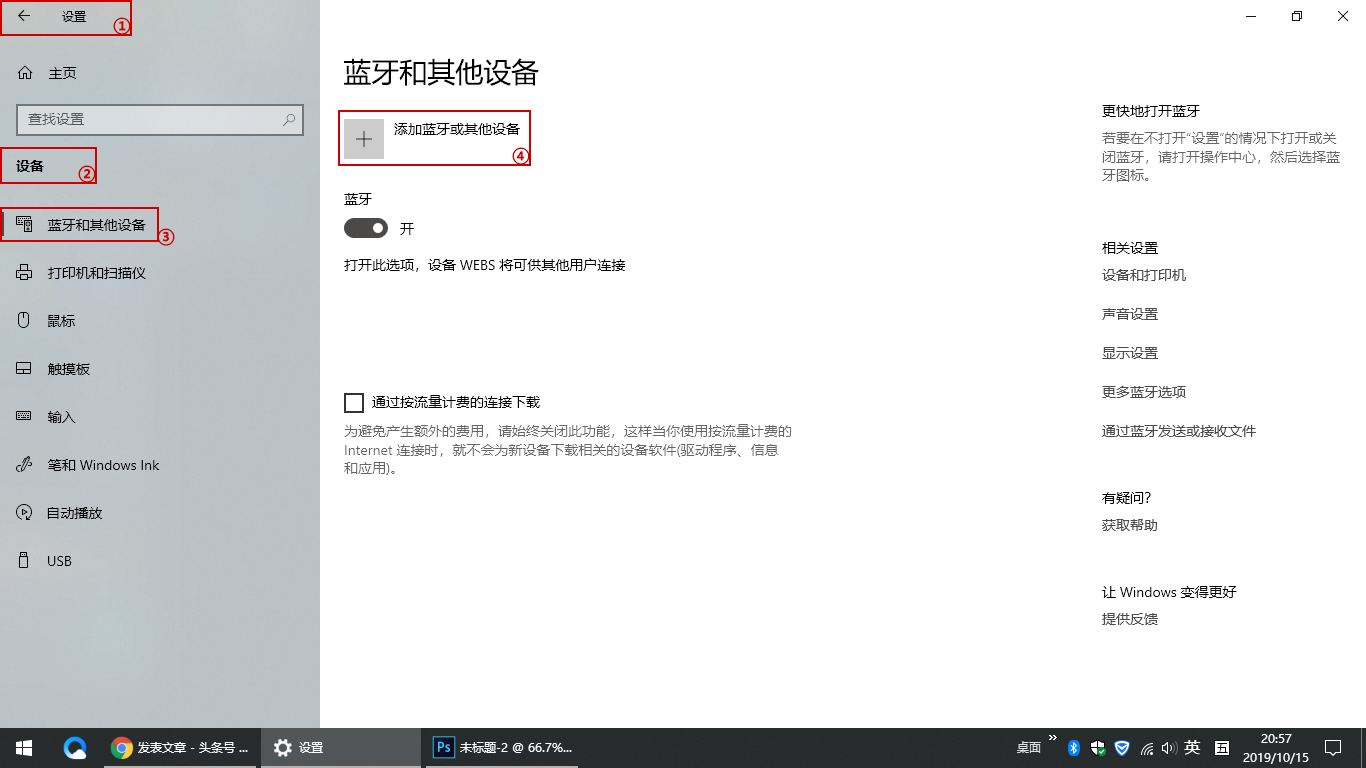Screen dimensions: 1366x768
Task: Select the 触摸板 (Touchpad) icon
Action: (x=24, y=368)
